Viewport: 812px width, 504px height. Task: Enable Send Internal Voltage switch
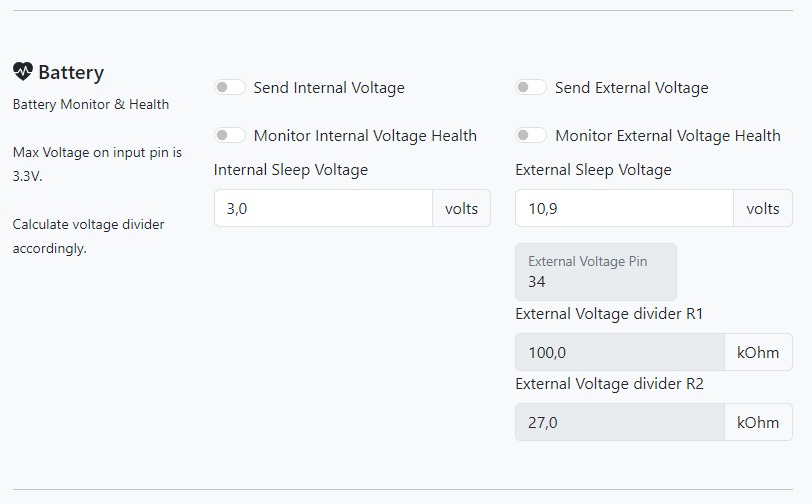230,88
